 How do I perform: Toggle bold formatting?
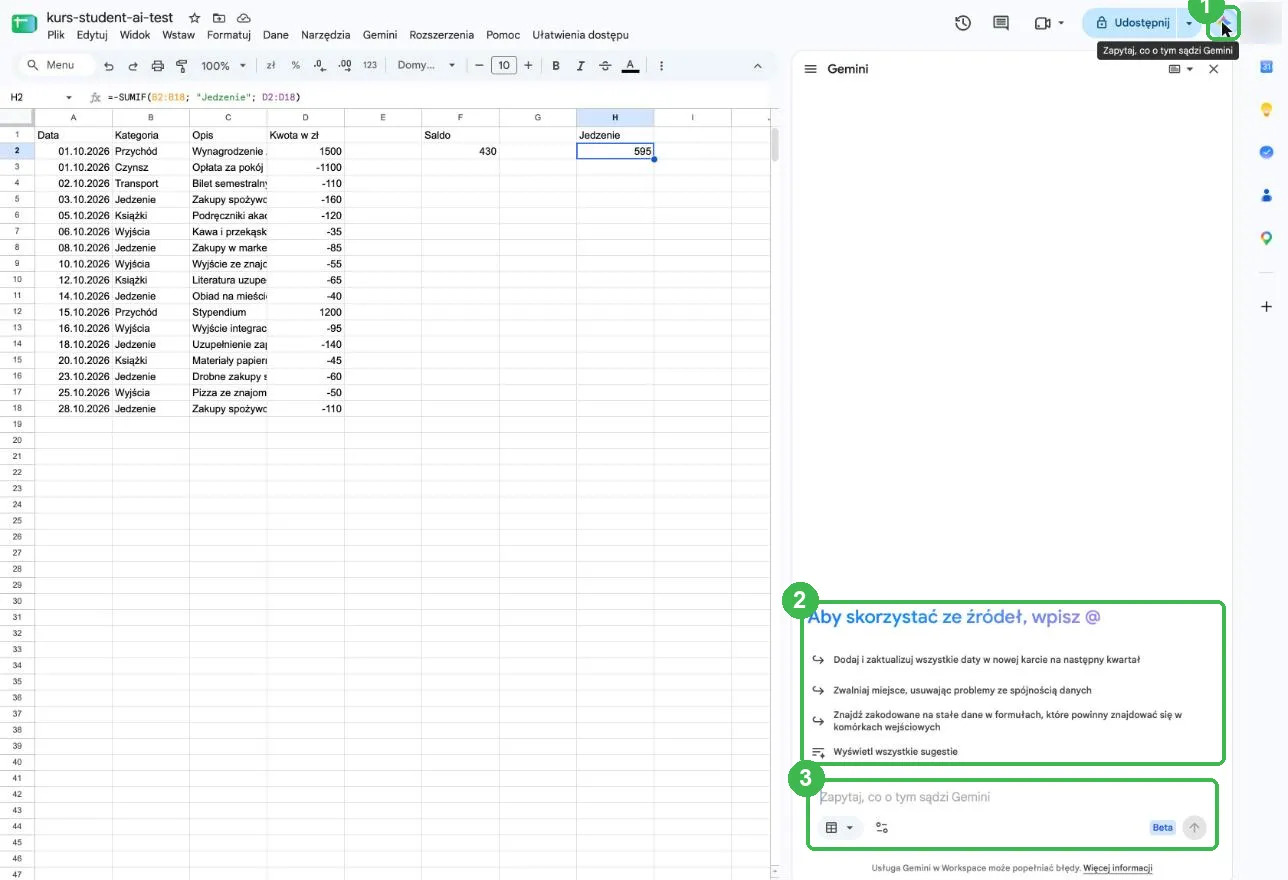[556, 65]
